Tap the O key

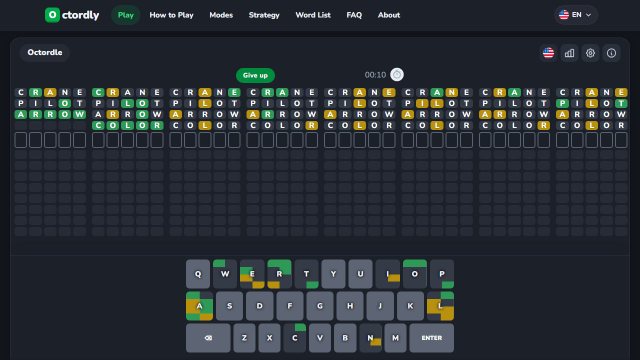(x=415, y=274)
